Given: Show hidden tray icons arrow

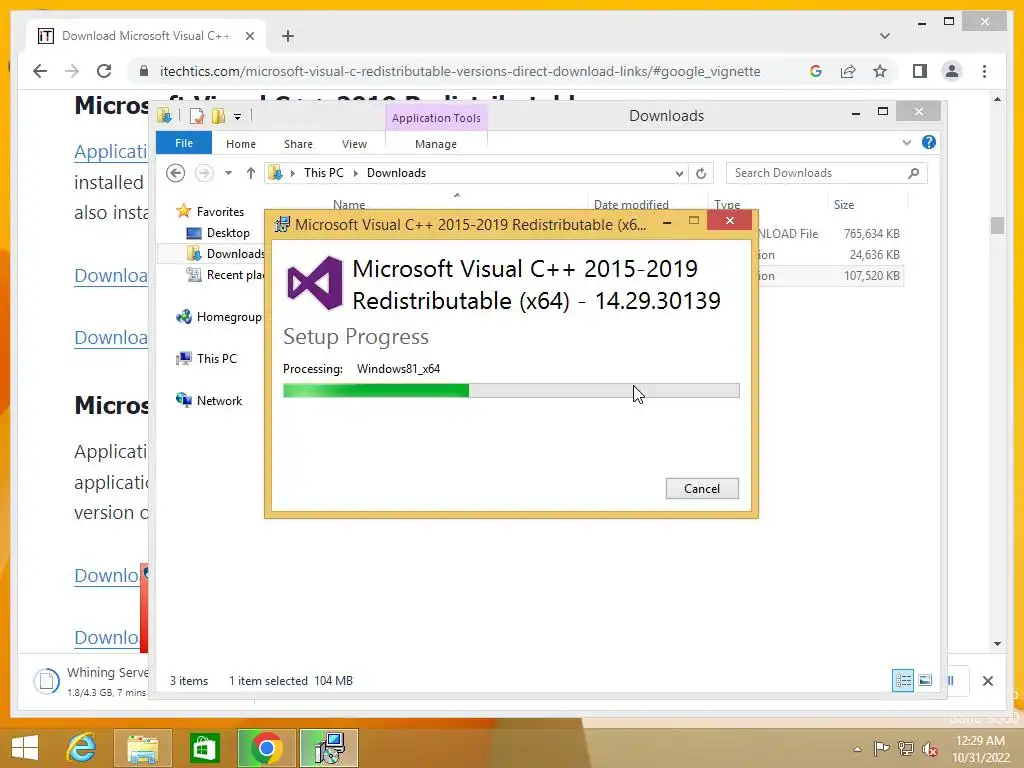Looking at the screenshot, I should (x=857, y=749).
